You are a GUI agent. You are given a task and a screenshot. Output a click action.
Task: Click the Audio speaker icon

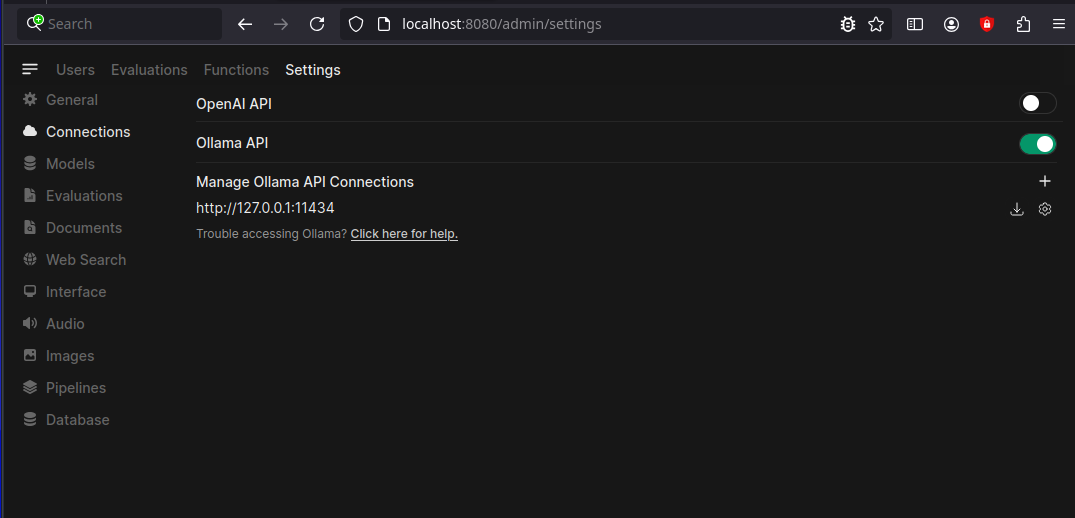[29, 323]
